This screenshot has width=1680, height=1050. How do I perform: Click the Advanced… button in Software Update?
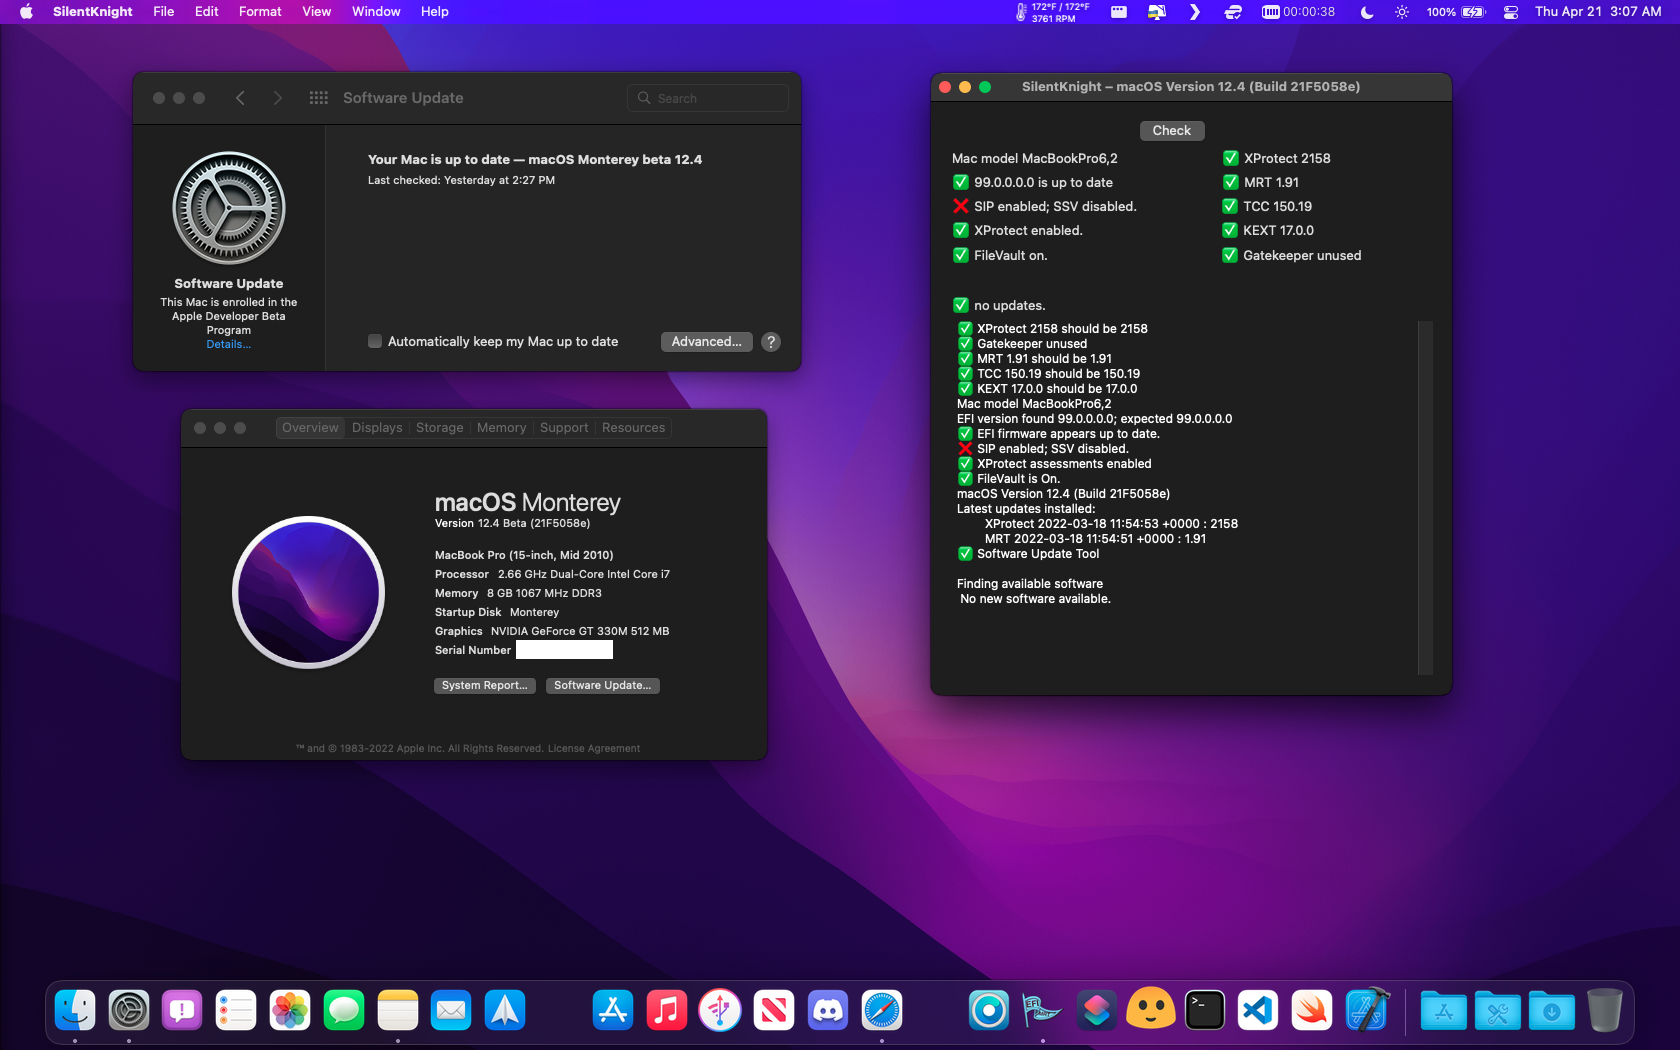[707, 341]
